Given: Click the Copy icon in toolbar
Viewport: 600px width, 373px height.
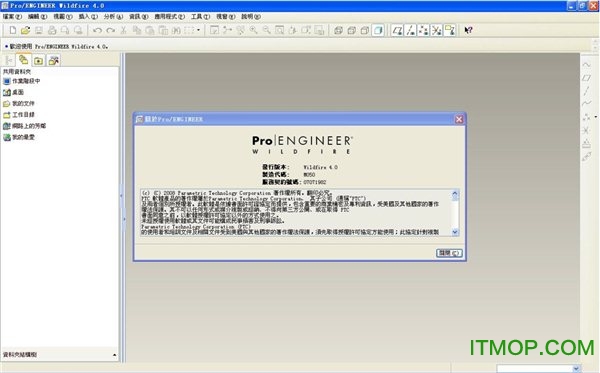Looking at the screenshot, I should click(137, 30).
